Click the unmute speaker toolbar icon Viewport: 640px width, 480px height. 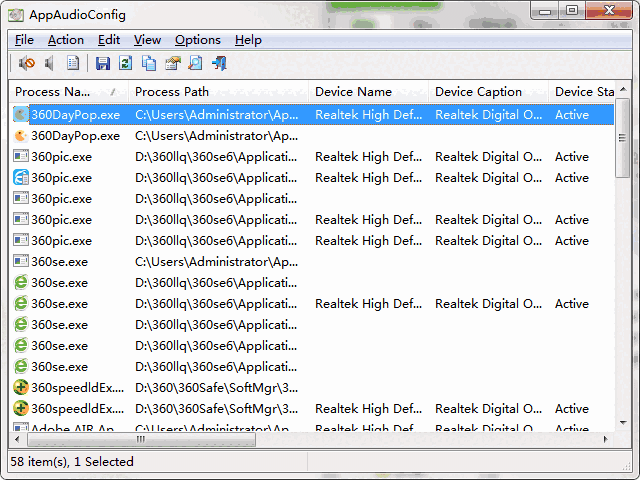tap(49, 63)
